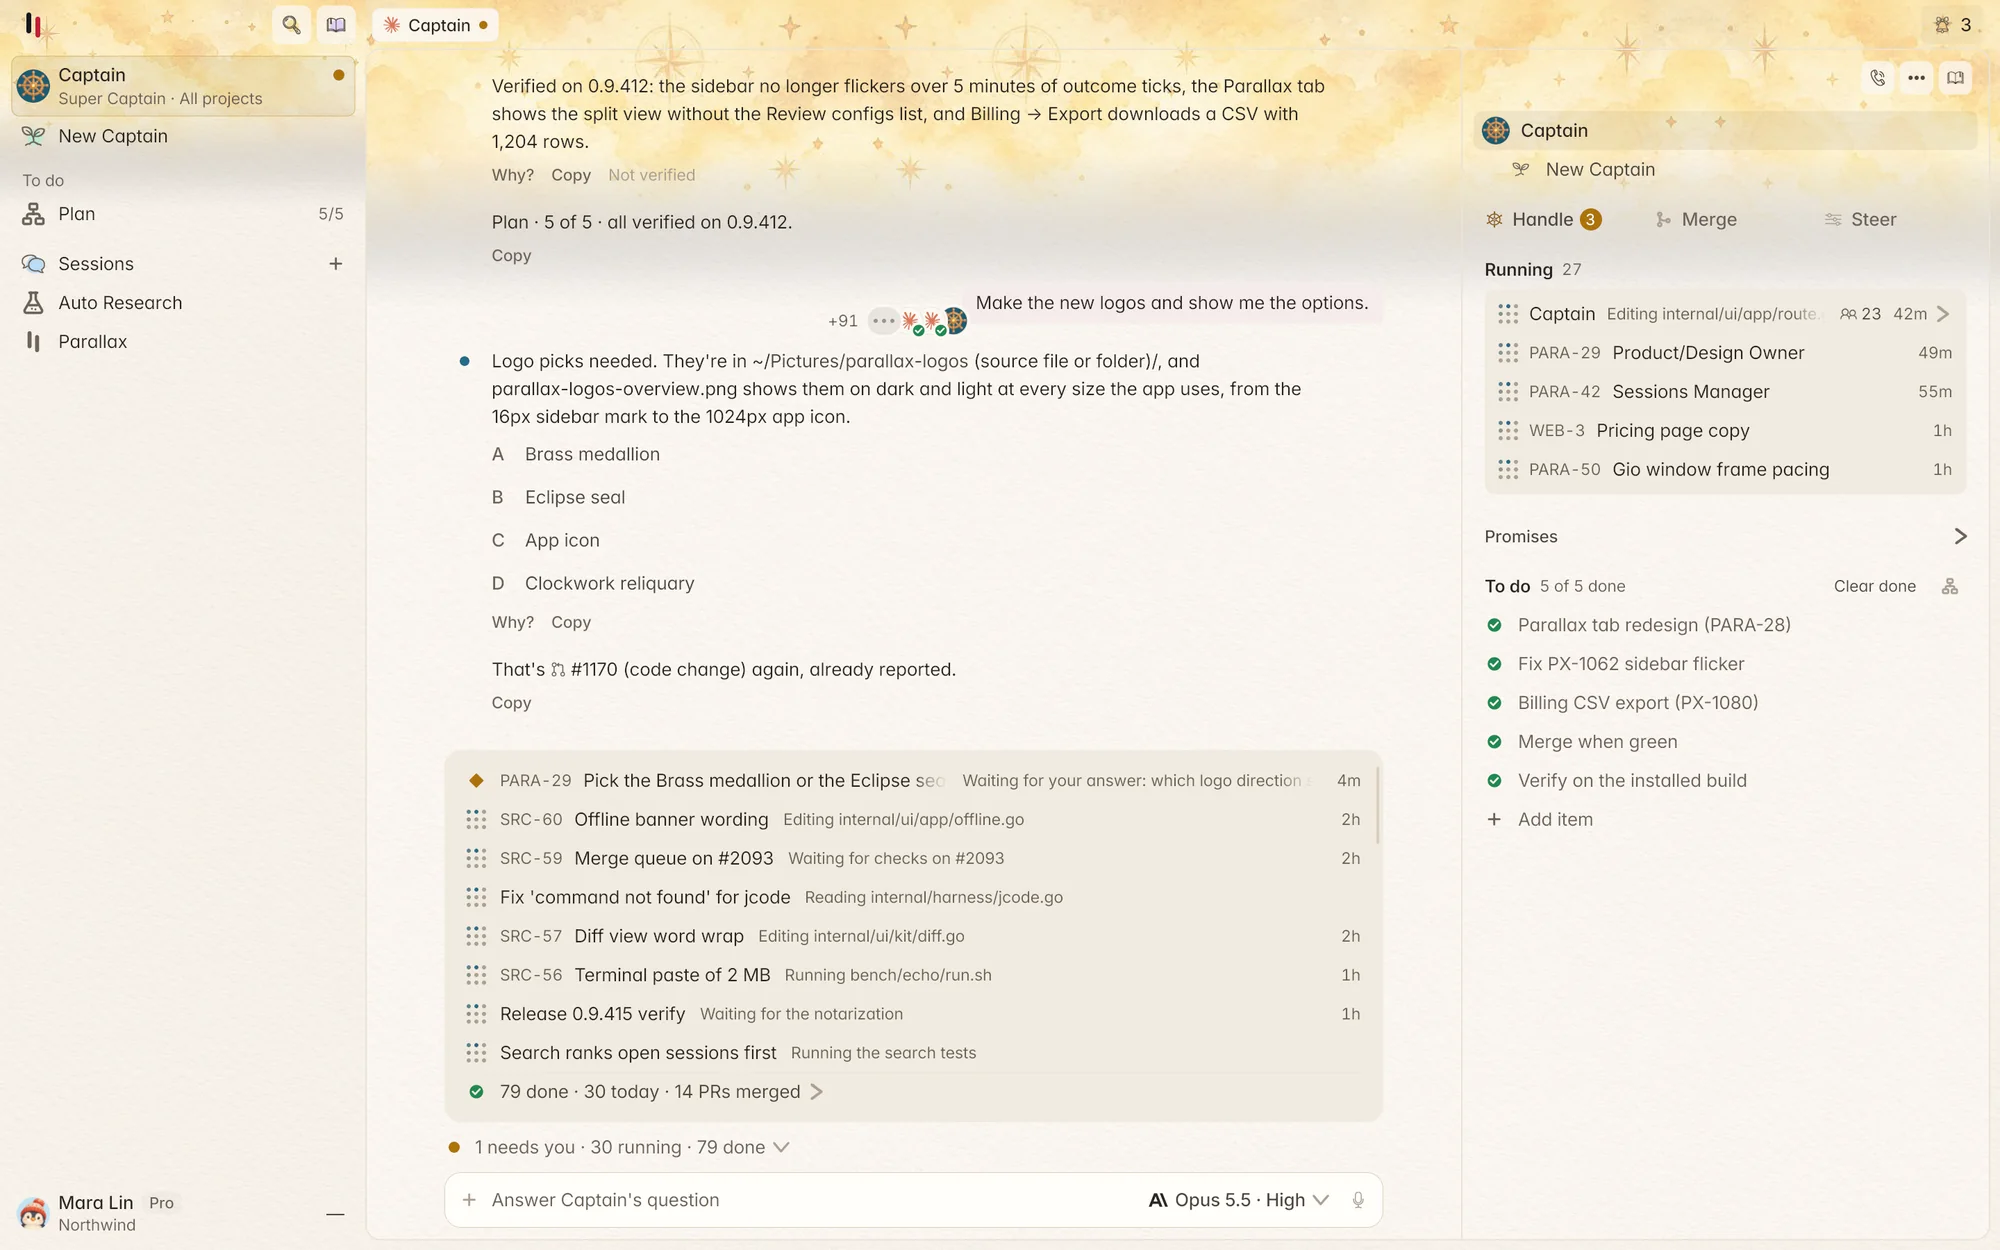Image resolution: width=2000 pixels, height=1250 pixels.
Task: Toggle Parallax tab redesign (PARA-28) check
Action: [1494, 625]
